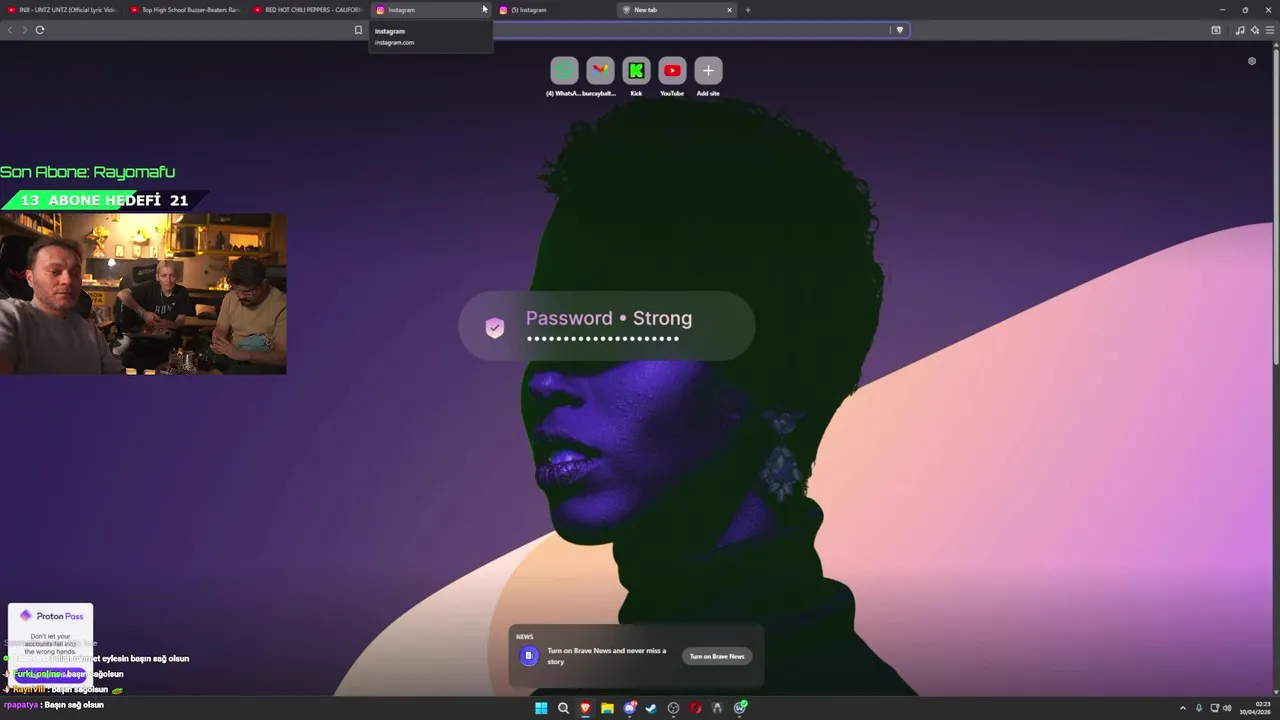Screen dimensions: 1280x720
Task: Click the Password Strong sponsored widget
Action: point(606,326)
